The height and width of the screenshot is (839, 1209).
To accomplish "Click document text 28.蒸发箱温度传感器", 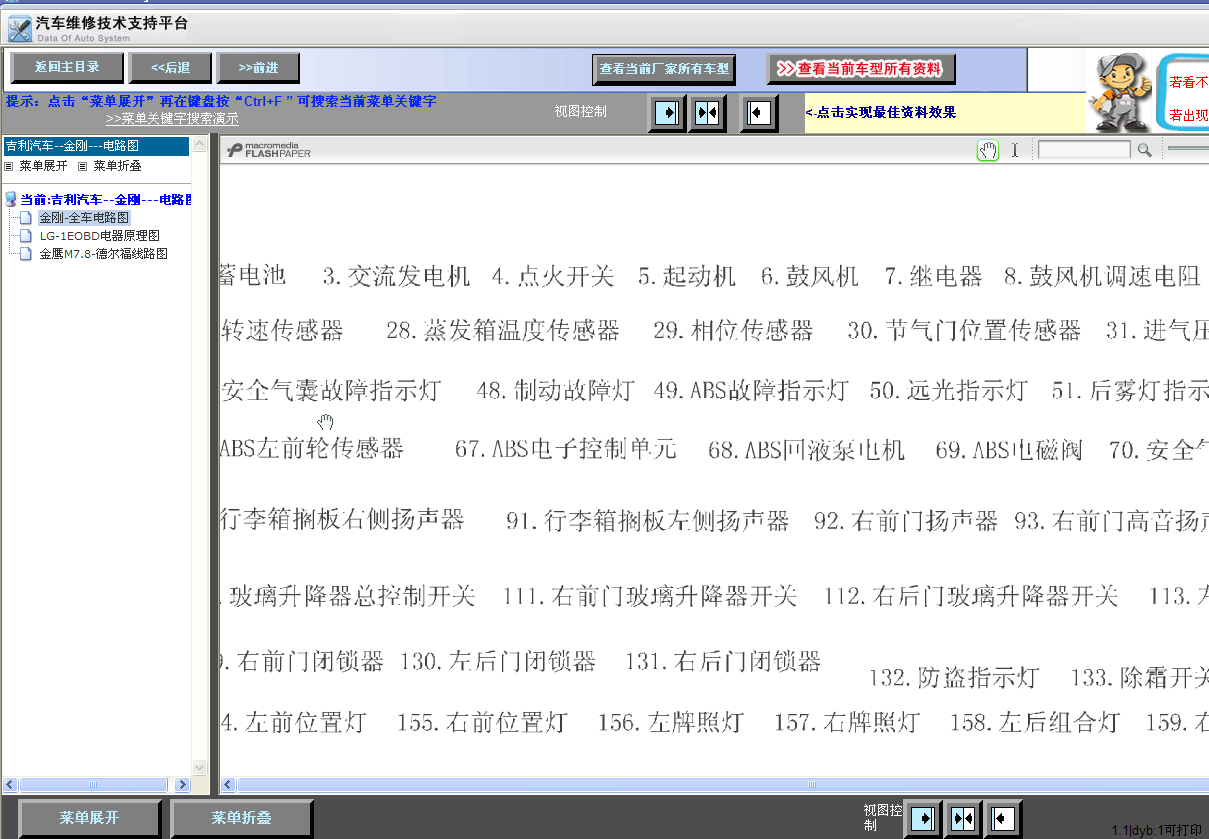I will [503, 330].
